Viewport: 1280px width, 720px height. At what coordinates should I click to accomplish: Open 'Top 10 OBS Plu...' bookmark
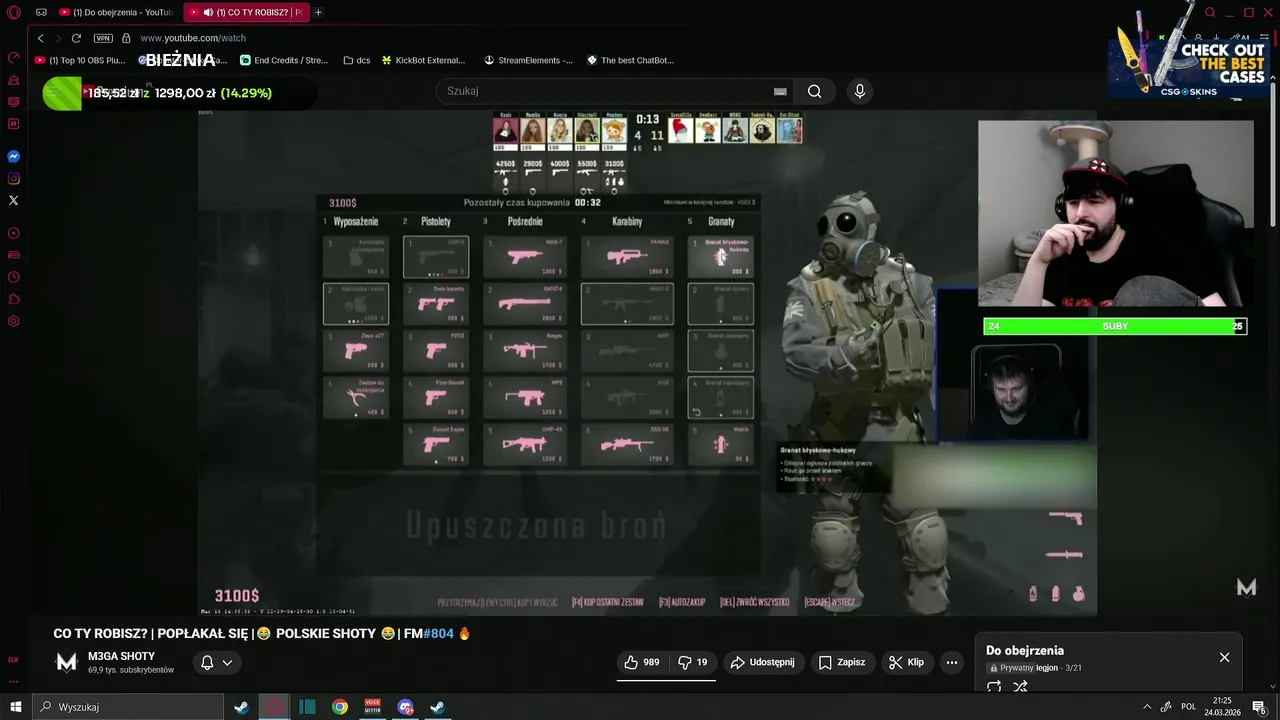pos(80,60)
